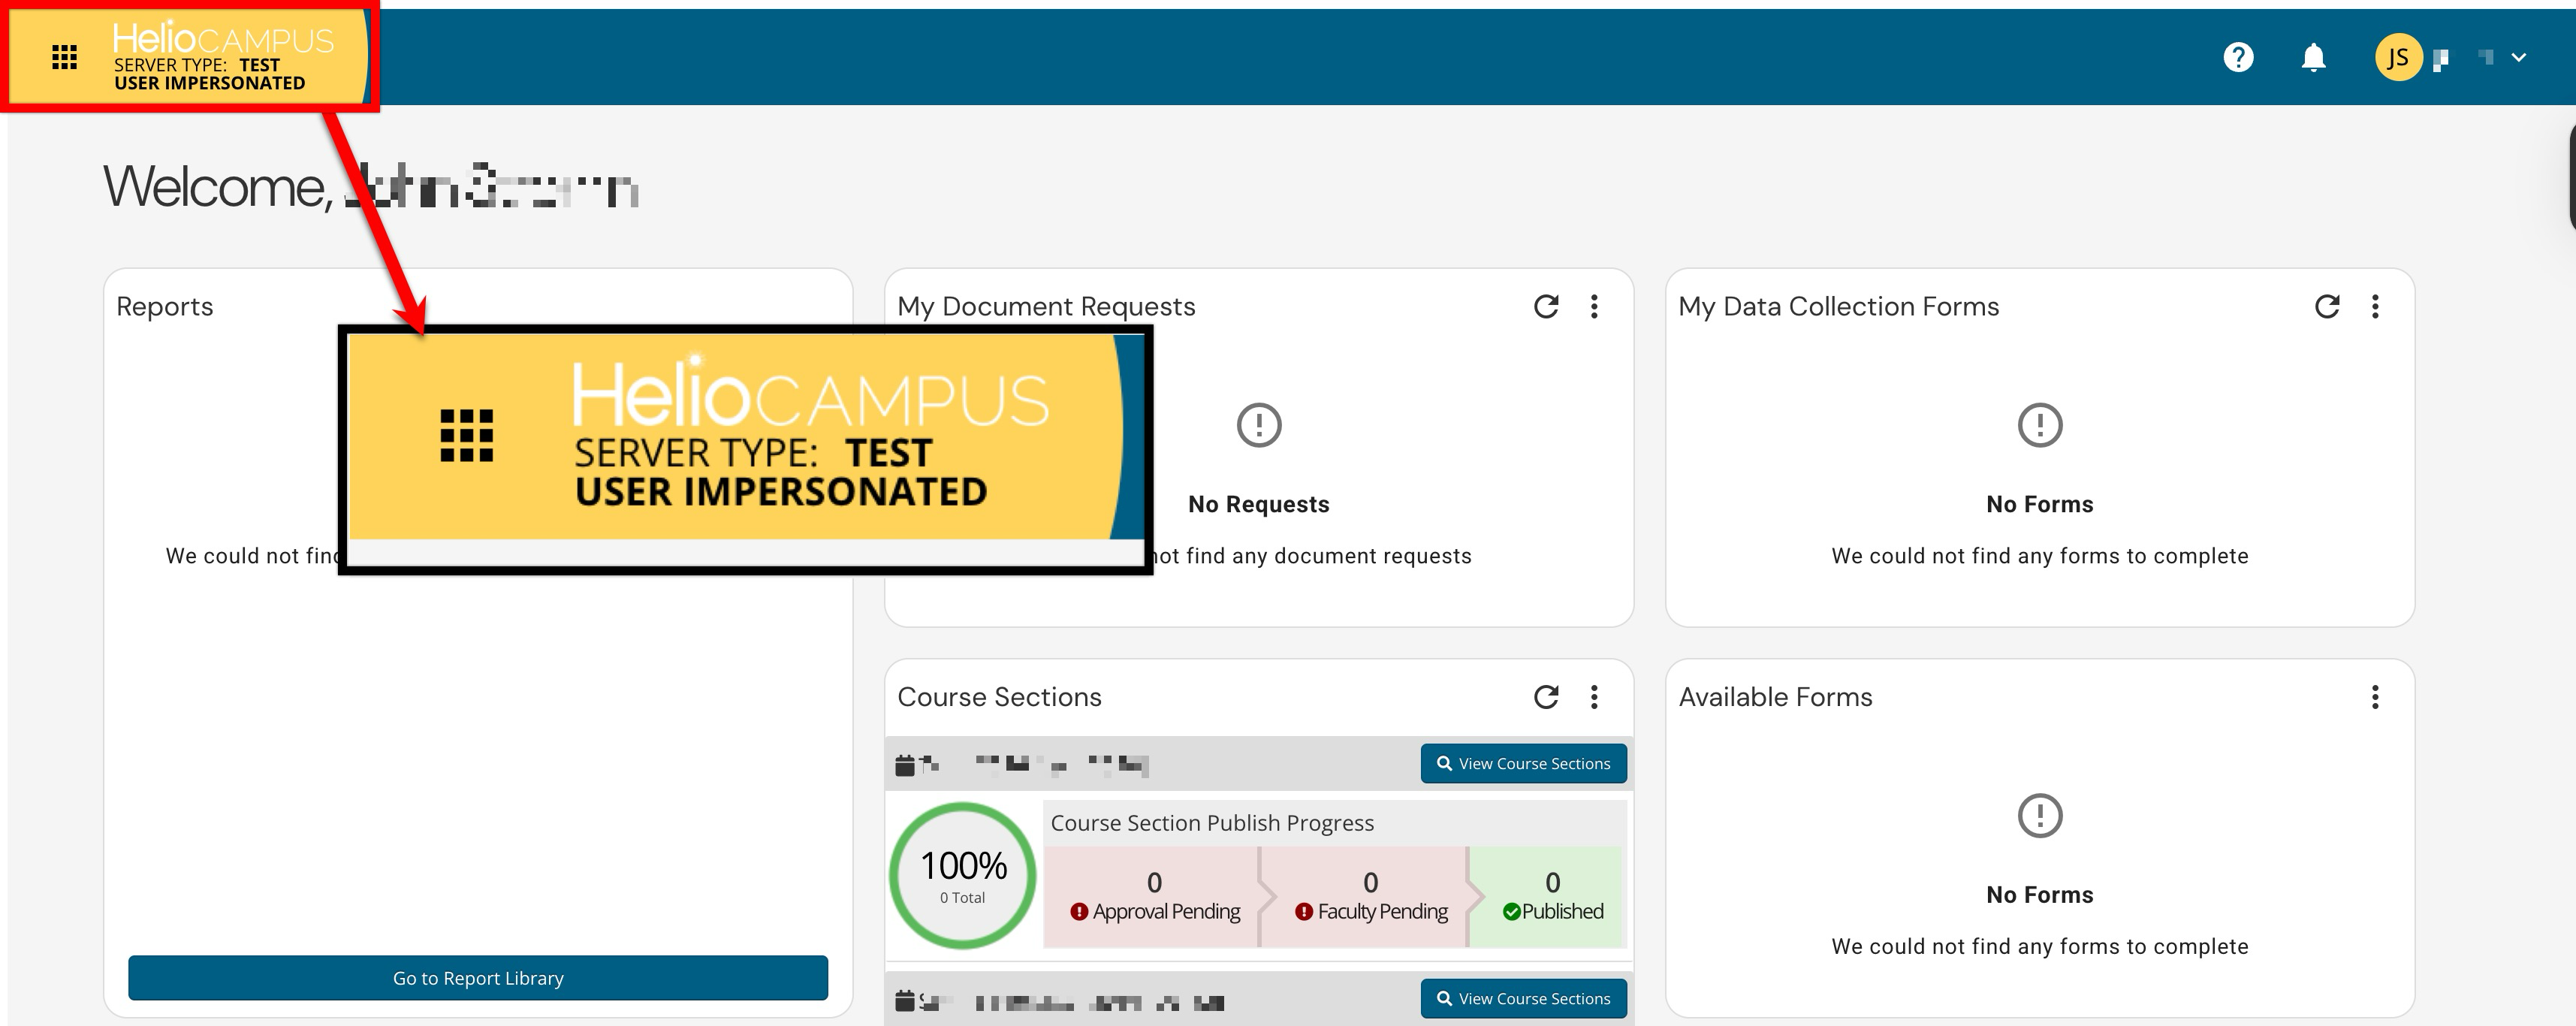The width and height of the screenshot is (2576, 1026).
Task: Open the notifications bell
Action: click(2313, 57)
